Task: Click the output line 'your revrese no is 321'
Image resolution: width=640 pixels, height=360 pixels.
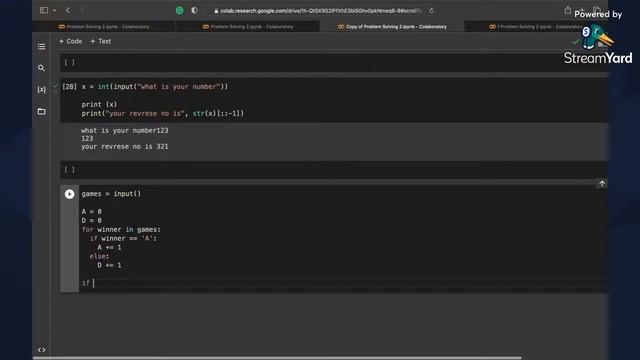Action: [x=124, y=147]
